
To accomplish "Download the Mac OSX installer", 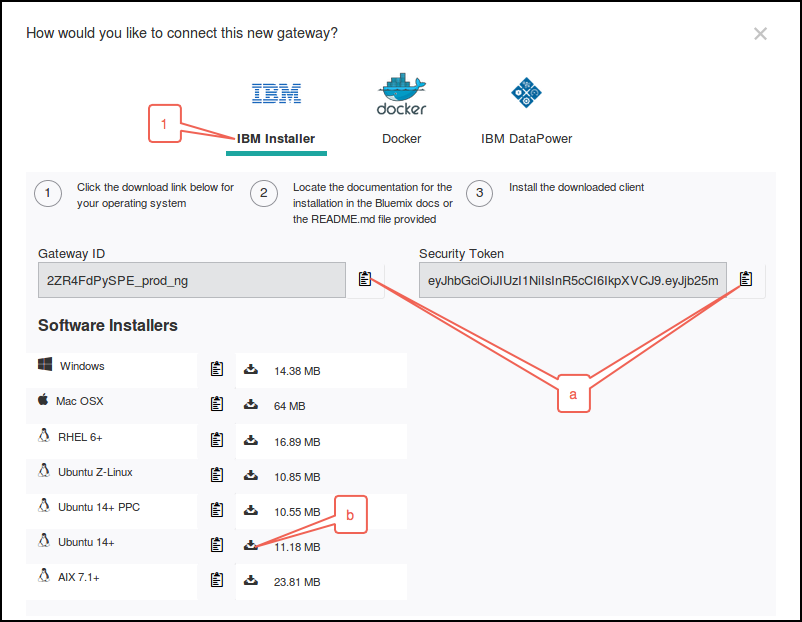I will [x=251, y=404].
